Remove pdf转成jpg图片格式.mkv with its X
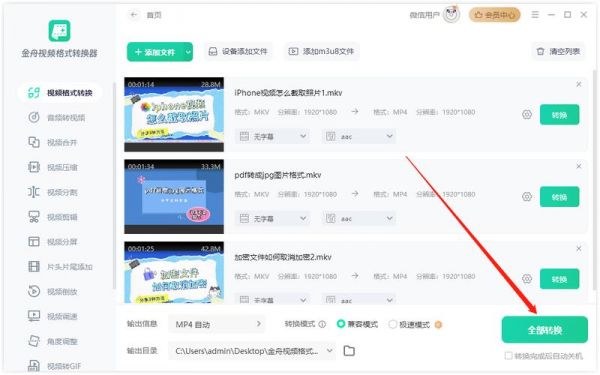Image resolution: width=600 pixels, height=375 pixels. (x=579, y=166)
